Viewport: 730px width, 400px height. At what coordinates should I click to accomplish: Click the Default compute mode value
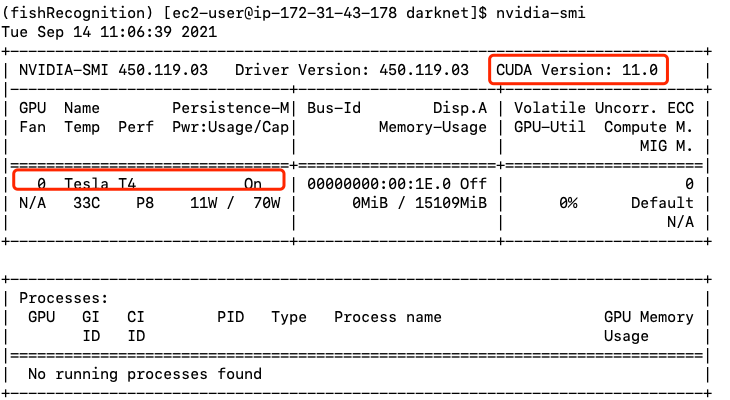coord(662,203)
